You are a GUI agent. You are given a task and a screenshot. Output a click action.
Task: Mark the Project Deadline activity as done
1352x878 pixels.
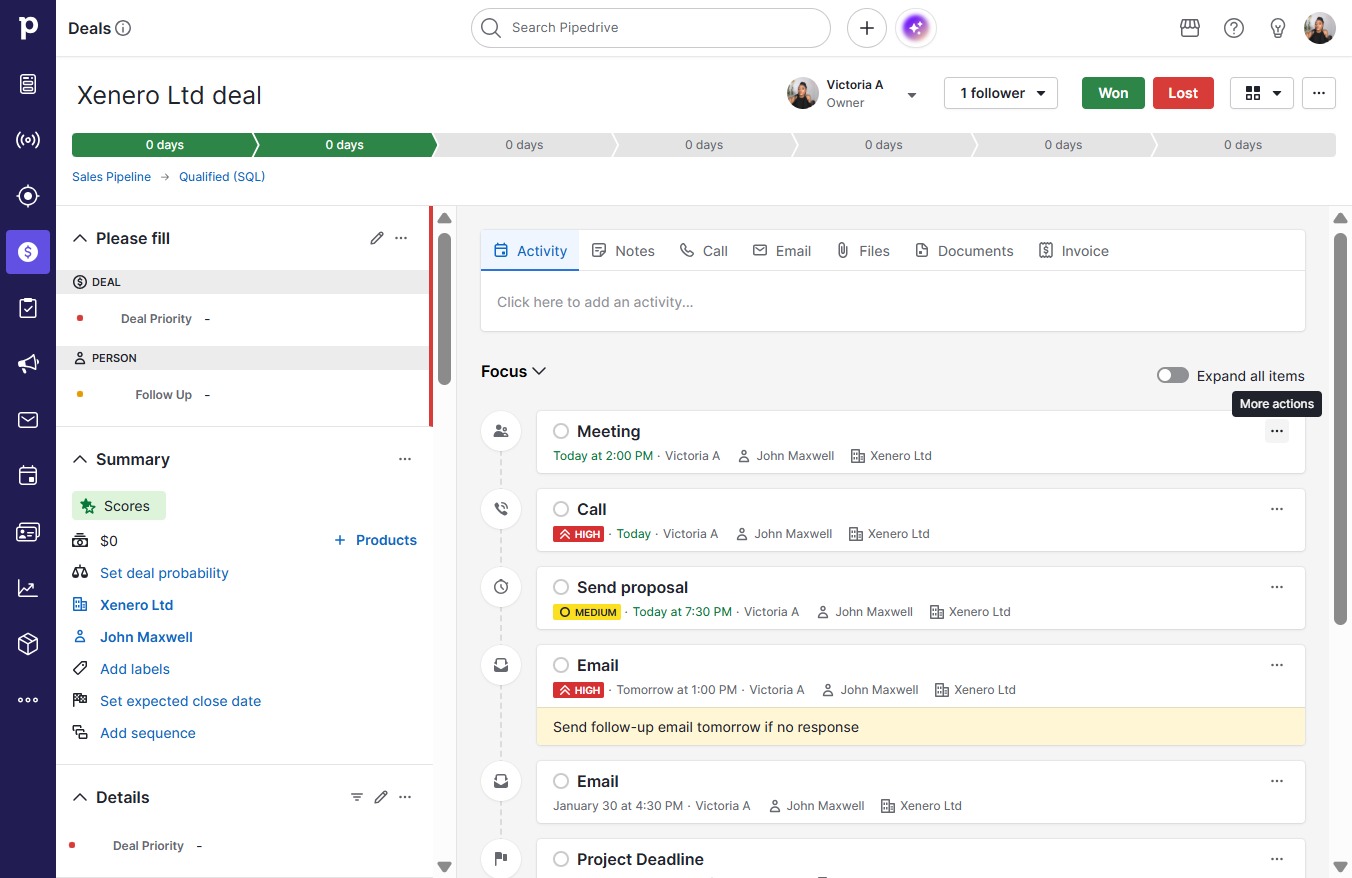561,859
